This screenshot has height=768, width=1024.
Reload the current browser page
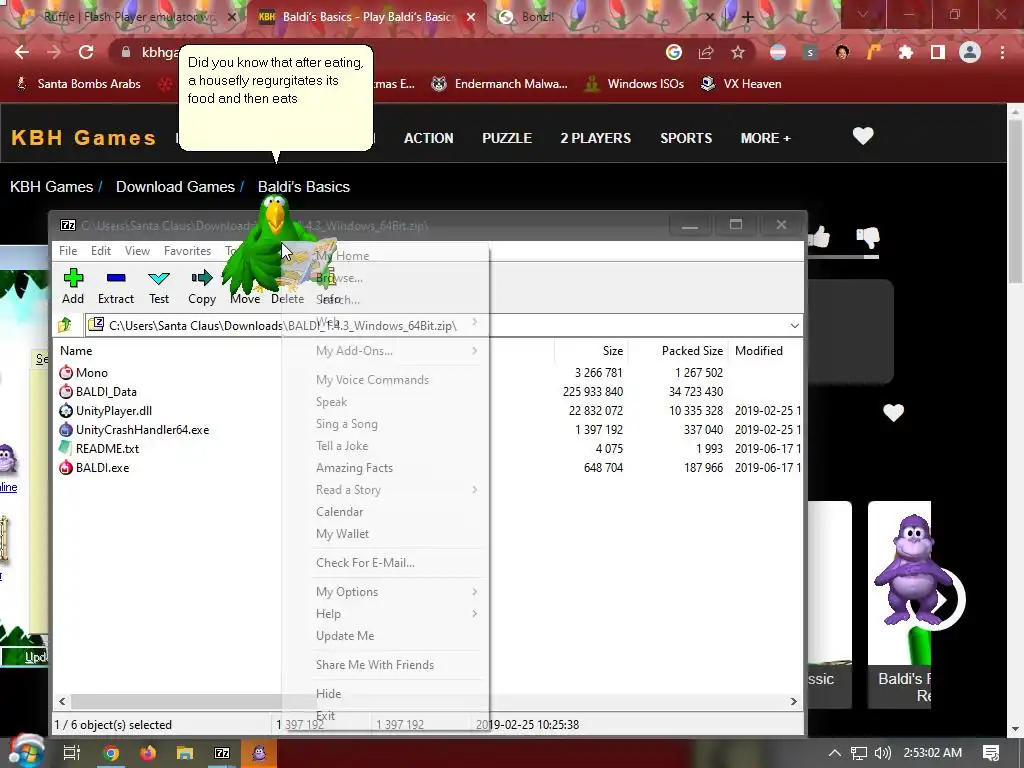point(86,52)
